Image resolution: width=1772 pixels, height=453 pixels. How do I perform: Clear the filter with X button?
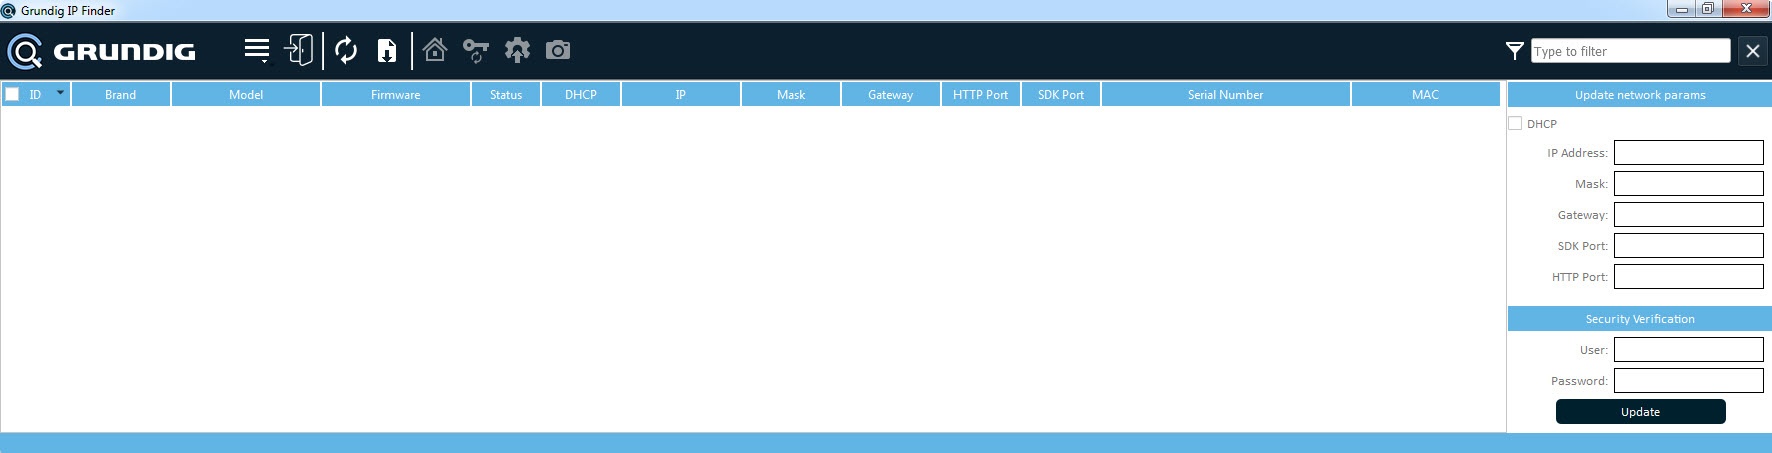tap(1752, 51)
